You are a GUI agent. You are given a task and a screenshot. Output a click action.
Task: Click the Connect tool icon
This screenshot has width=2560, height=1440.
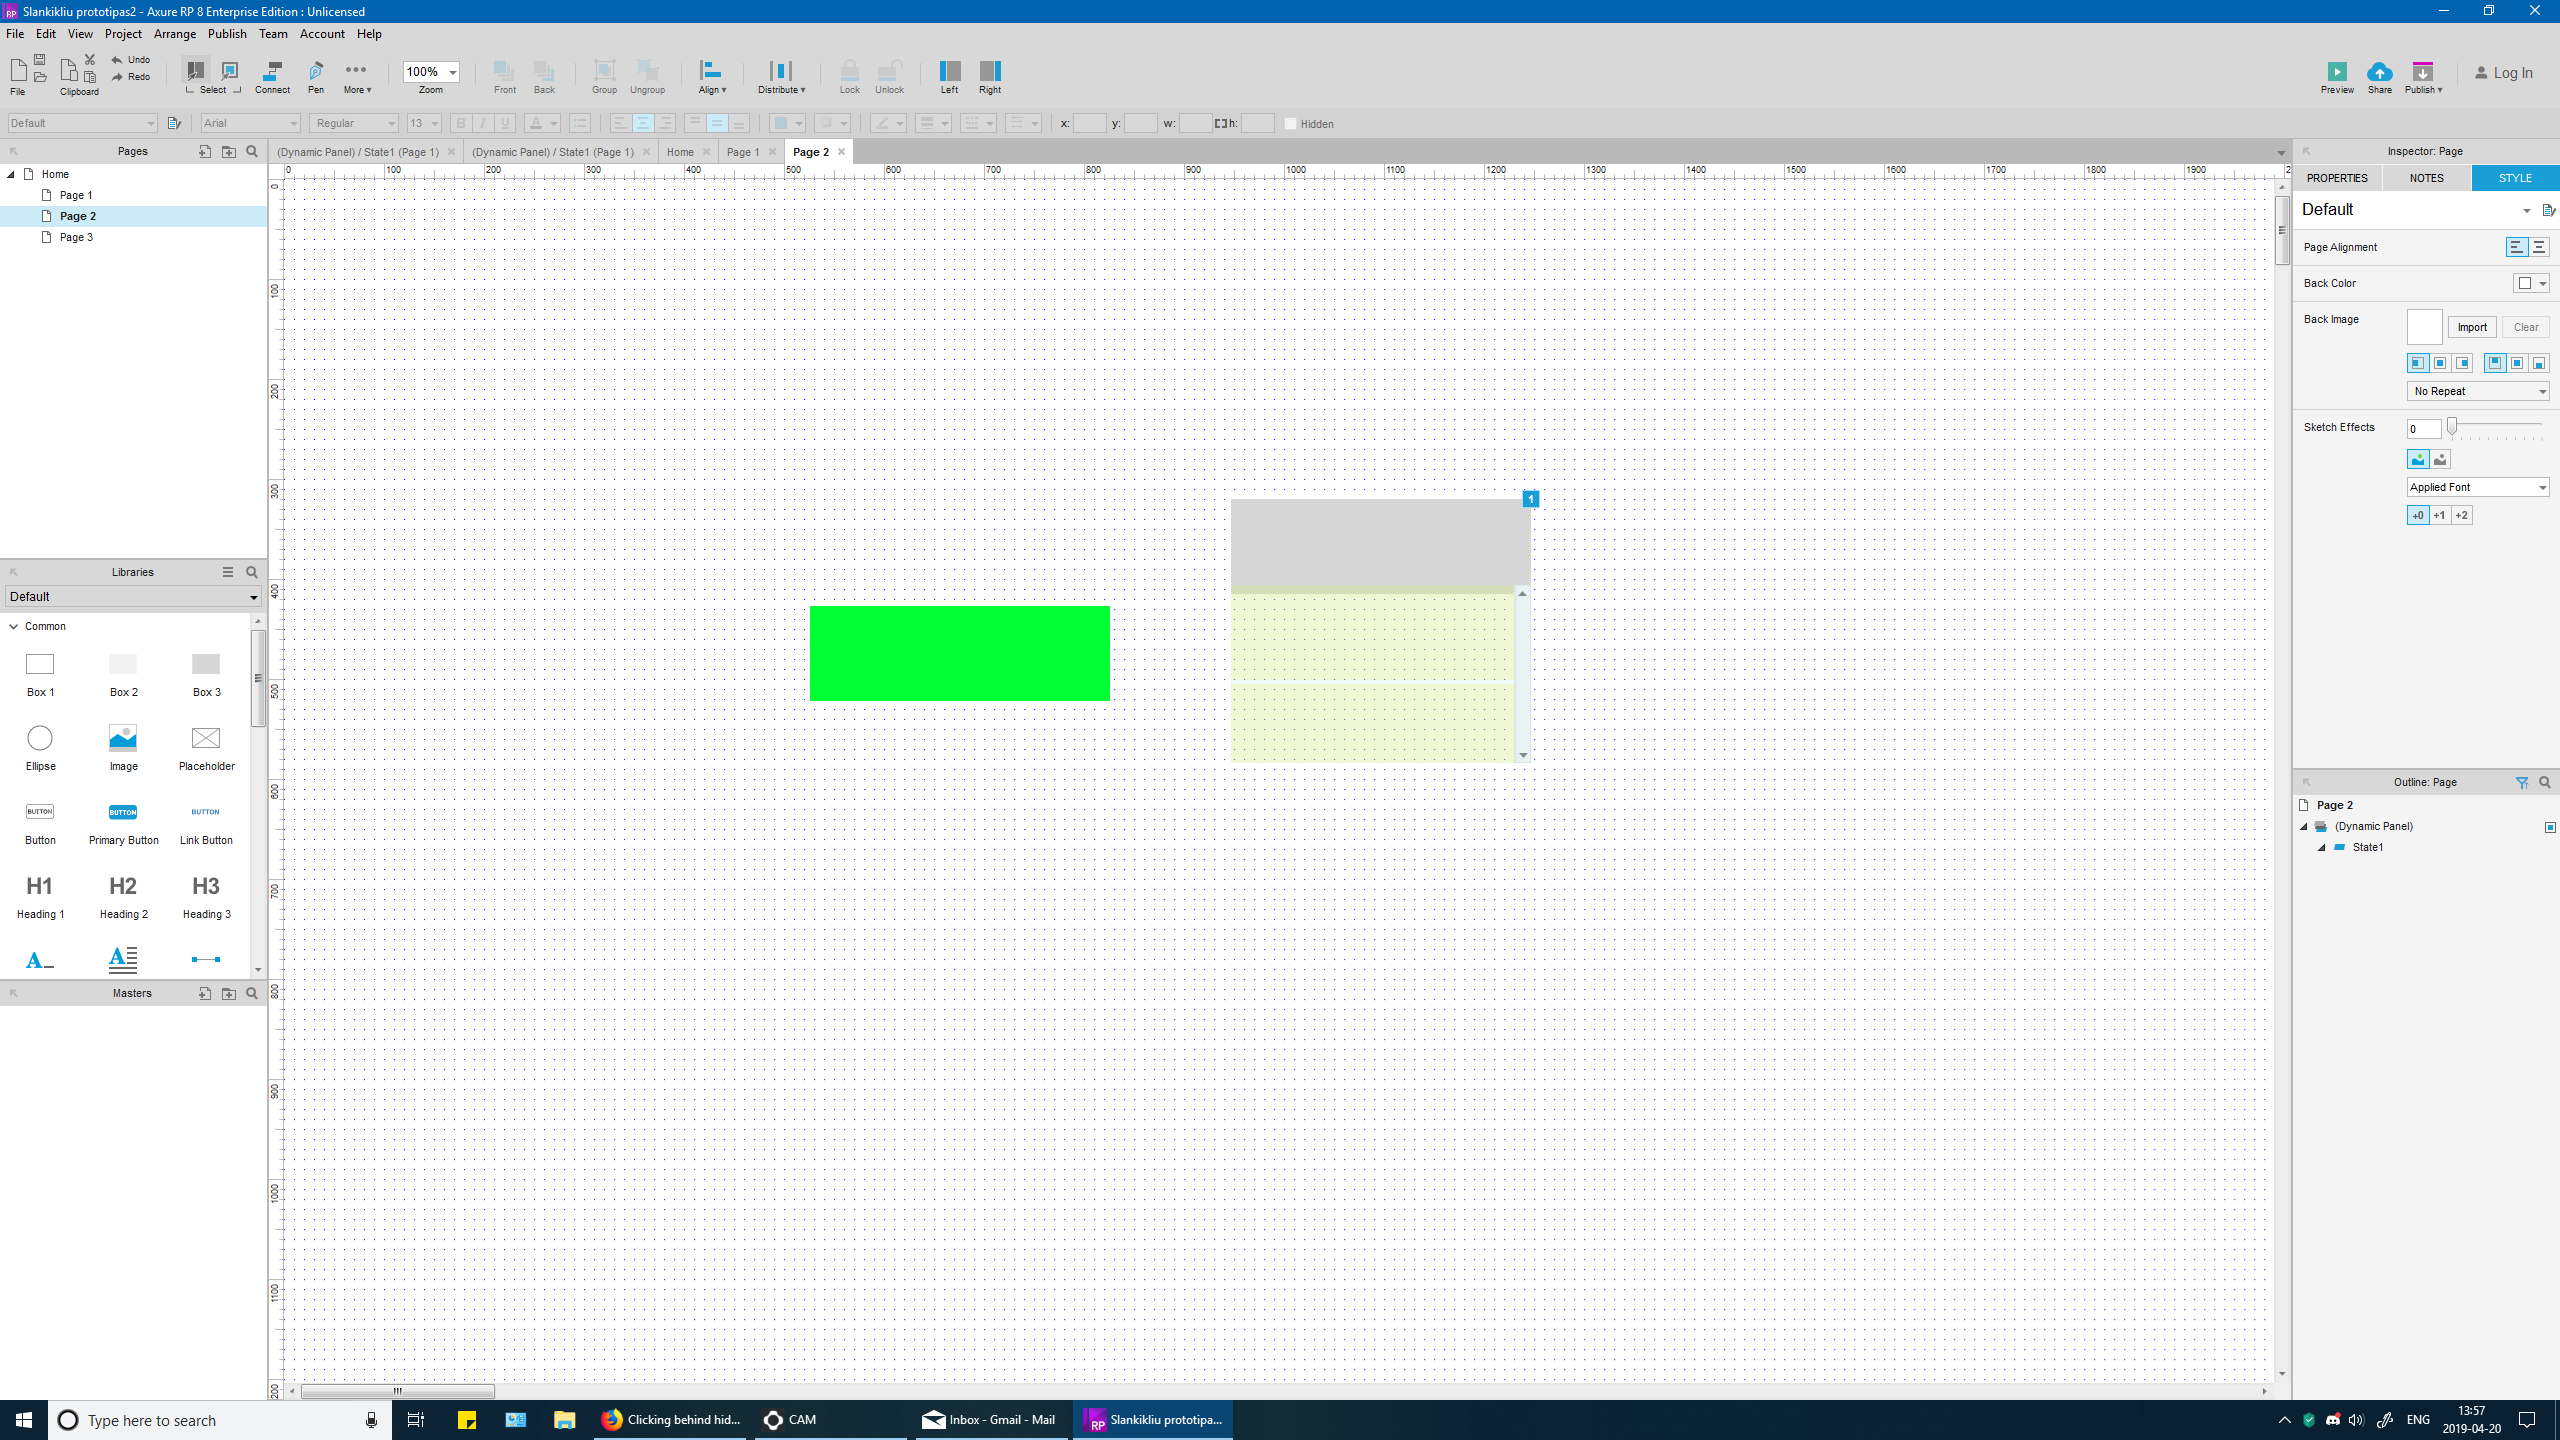[x=272, y=71]
